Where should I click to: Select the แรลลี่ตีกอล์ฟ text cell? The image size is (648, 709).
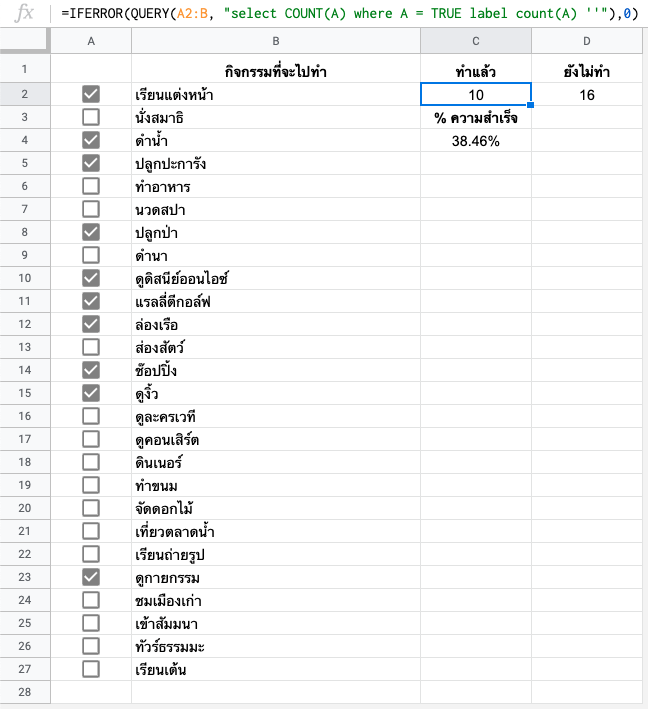pos(276,301)
